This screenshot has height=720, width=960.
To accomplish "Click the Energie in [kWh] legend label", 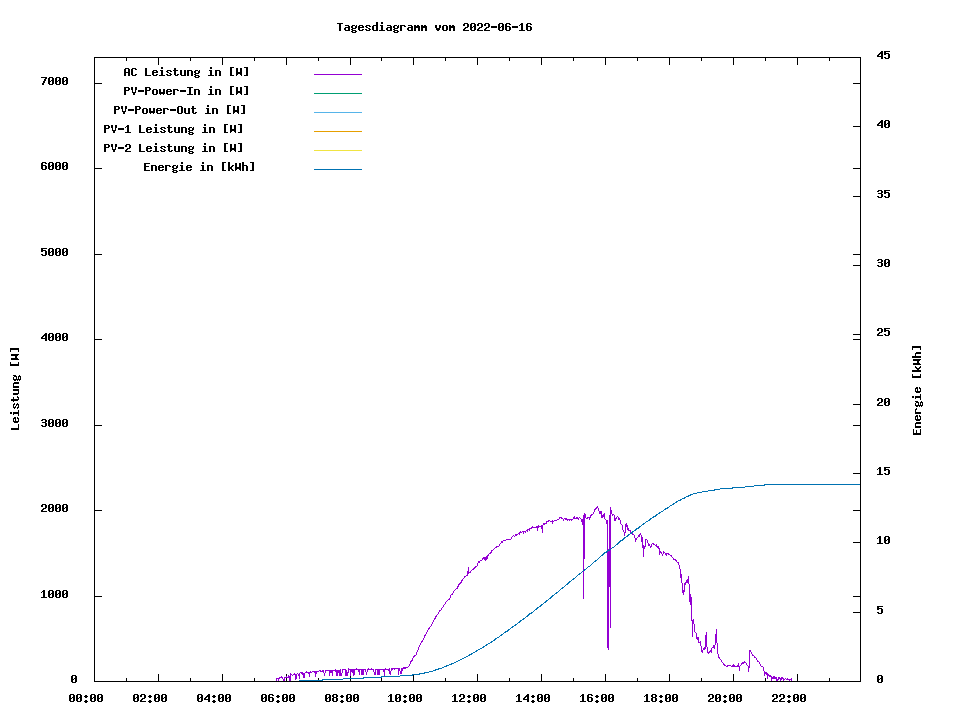I will [199, 167].
